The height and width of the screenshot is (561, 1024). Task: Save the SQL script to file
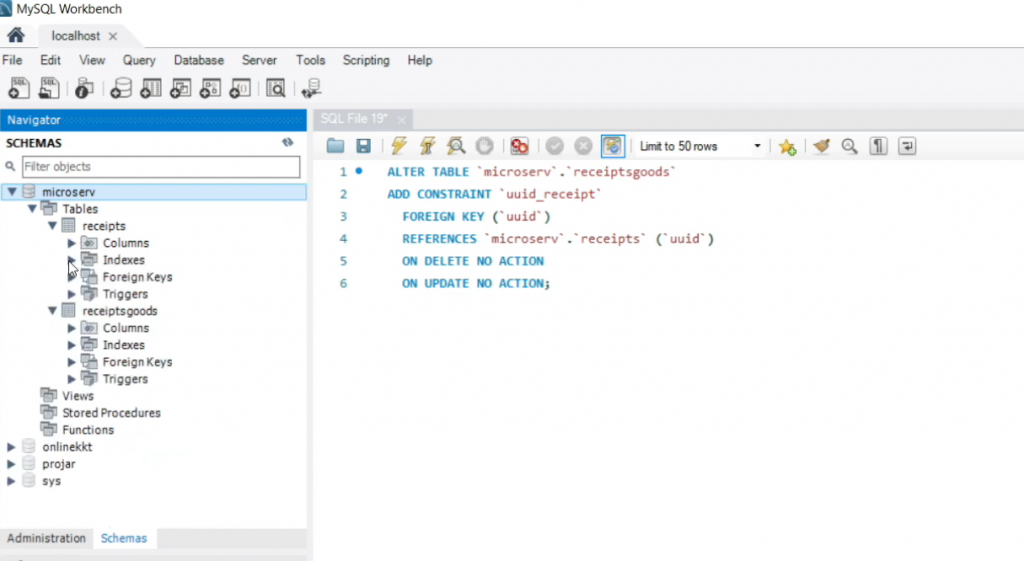coord(364,146)
